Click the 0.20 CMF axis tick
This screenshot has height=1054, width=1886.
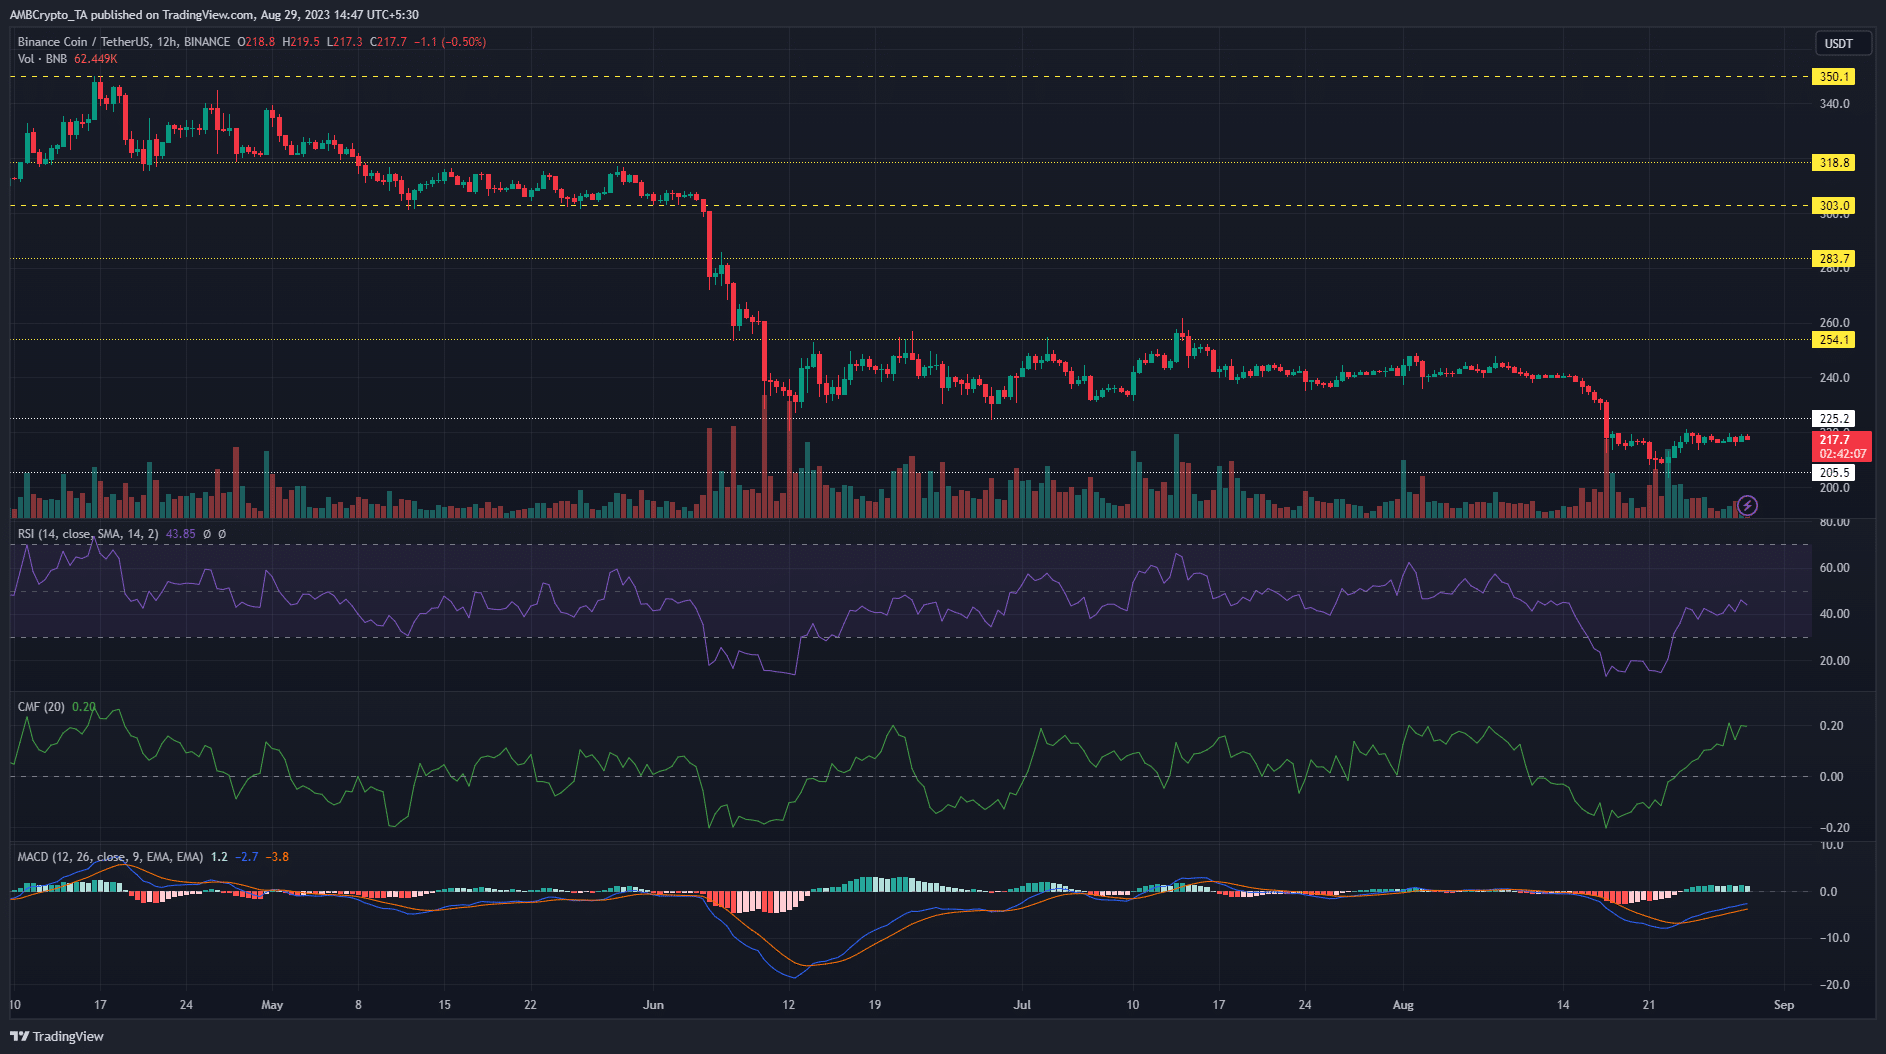coord(1831,726)
